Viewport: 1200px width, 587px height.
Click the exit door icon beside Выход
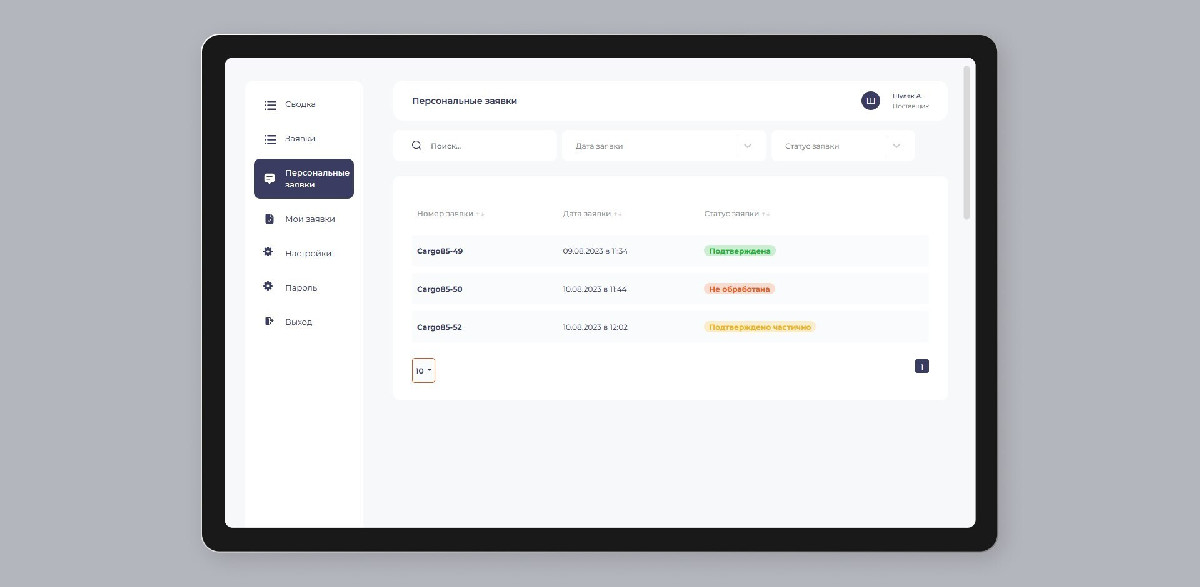click(269, 321)
